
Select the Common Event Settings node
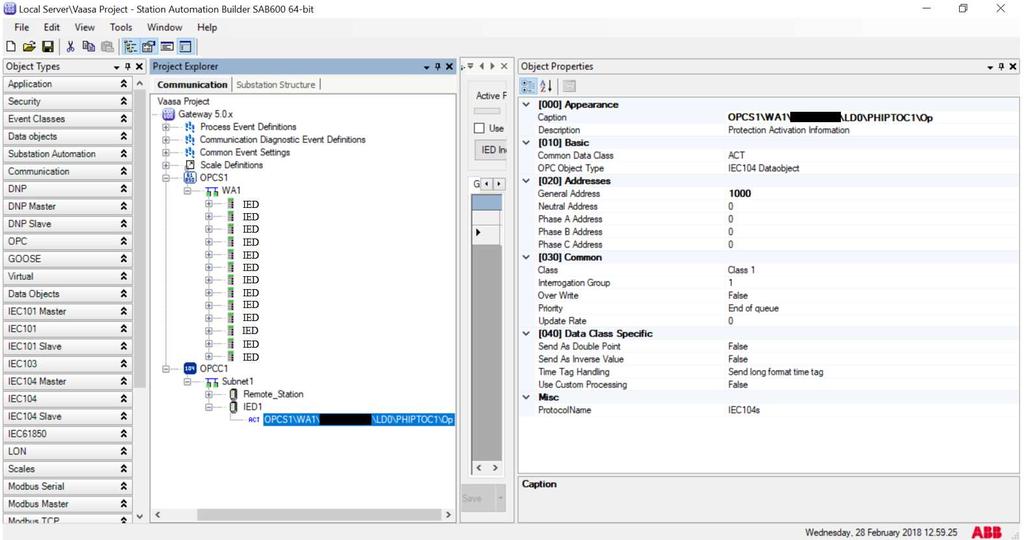[x=245, y=153]
